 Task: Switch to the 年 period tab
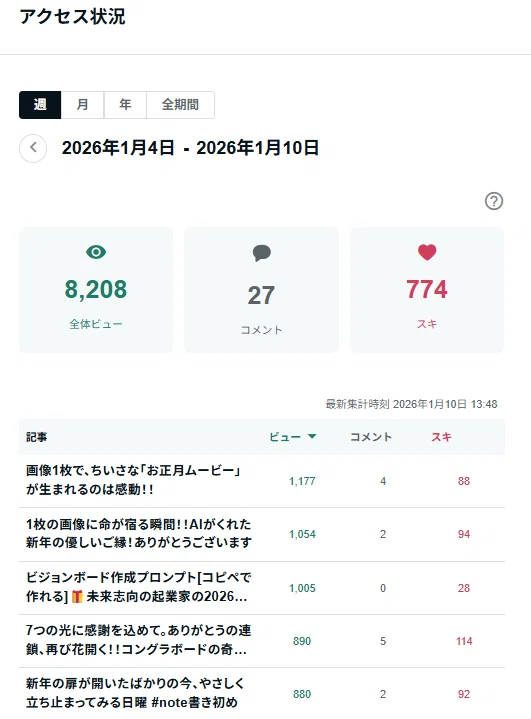point(125,105)
